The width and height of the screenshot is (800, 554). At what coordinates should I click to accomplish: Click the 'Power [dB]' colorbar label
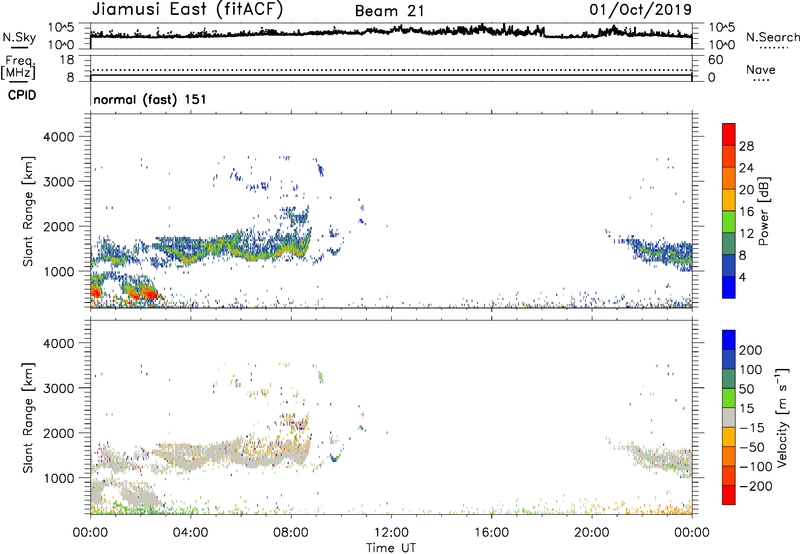pos(763,211)
